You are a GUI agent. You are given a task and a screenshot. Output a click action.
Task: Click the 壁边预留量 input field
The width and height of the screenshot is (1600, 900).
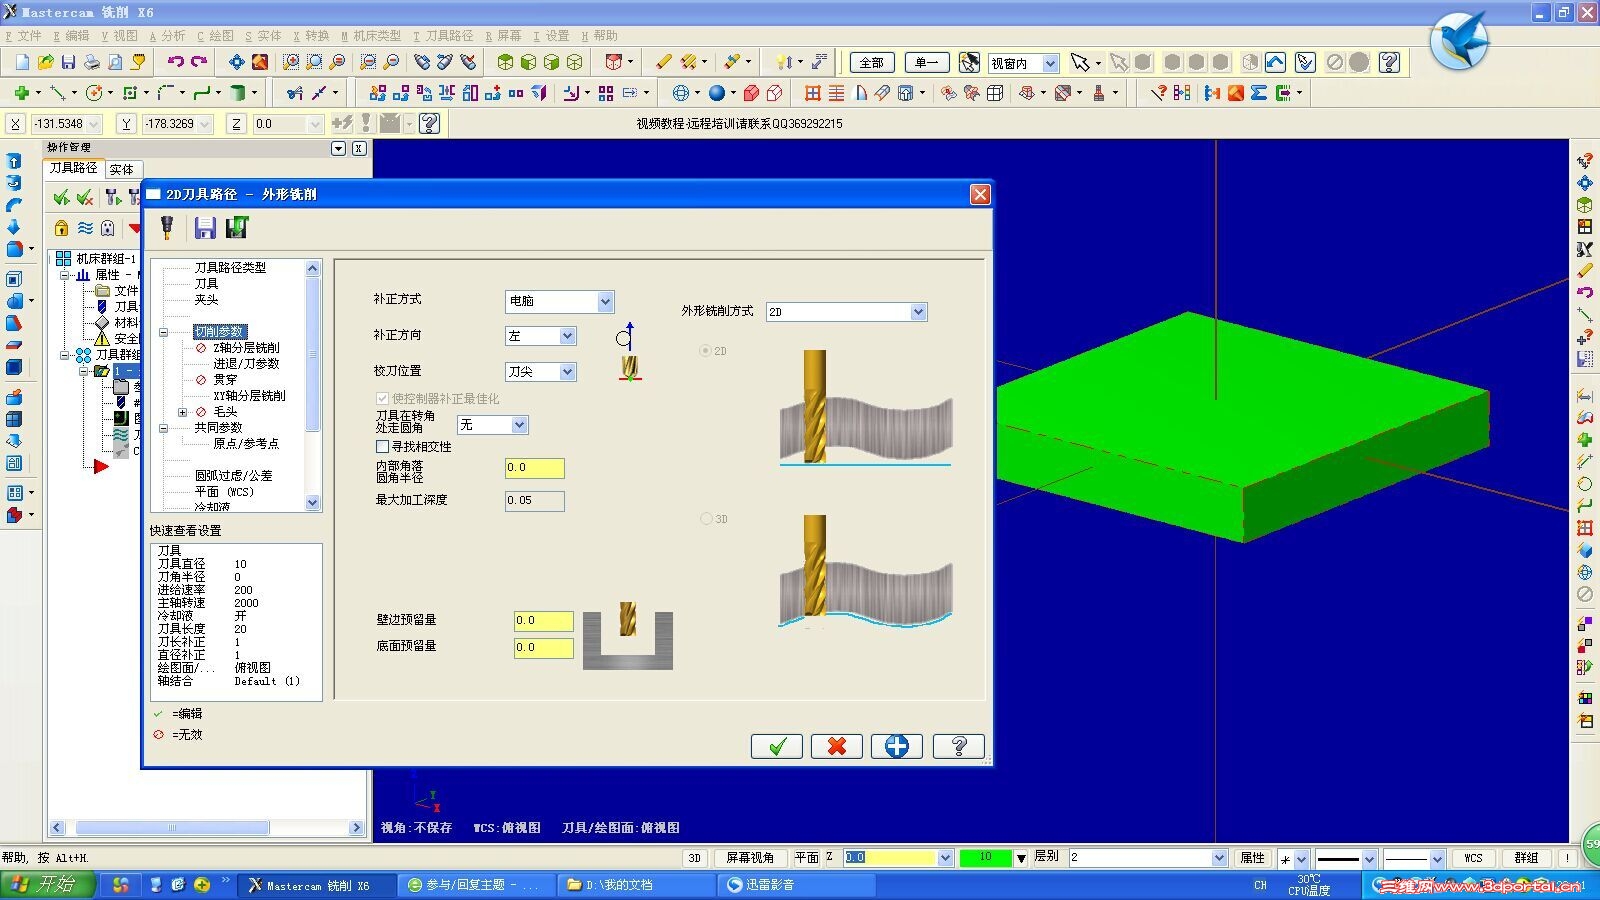[543, 621]
